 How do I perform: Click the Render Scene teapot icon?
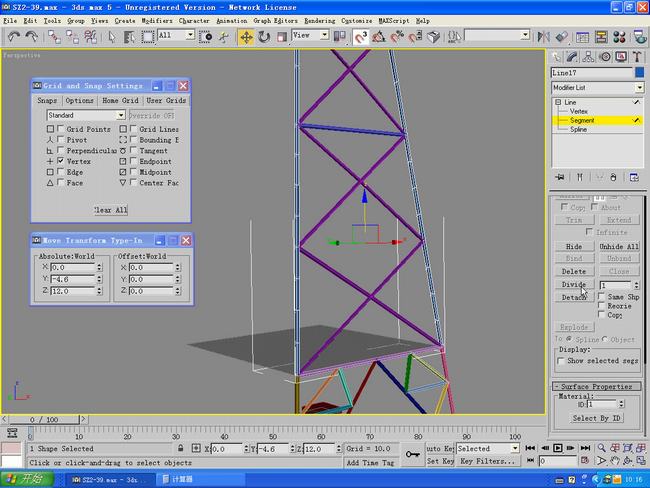(640, 37)
